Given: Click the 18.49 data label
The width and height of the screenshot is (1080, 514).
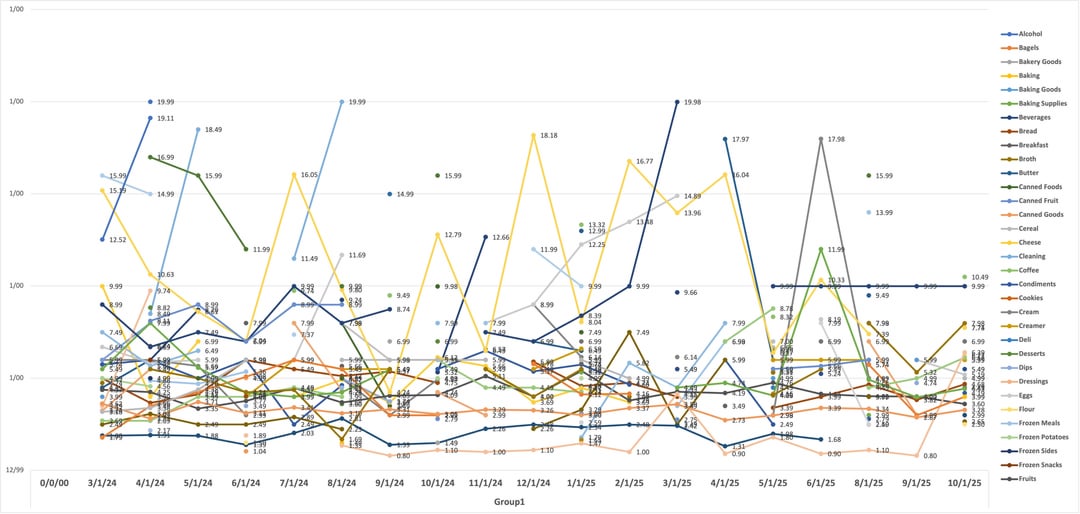Looking at the screenshot, I should click(213, 130).
